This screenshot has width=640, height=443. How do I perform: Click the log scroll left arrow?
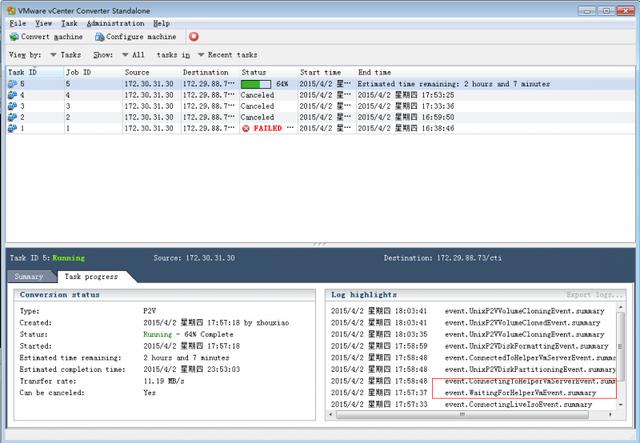coord(330,415)
